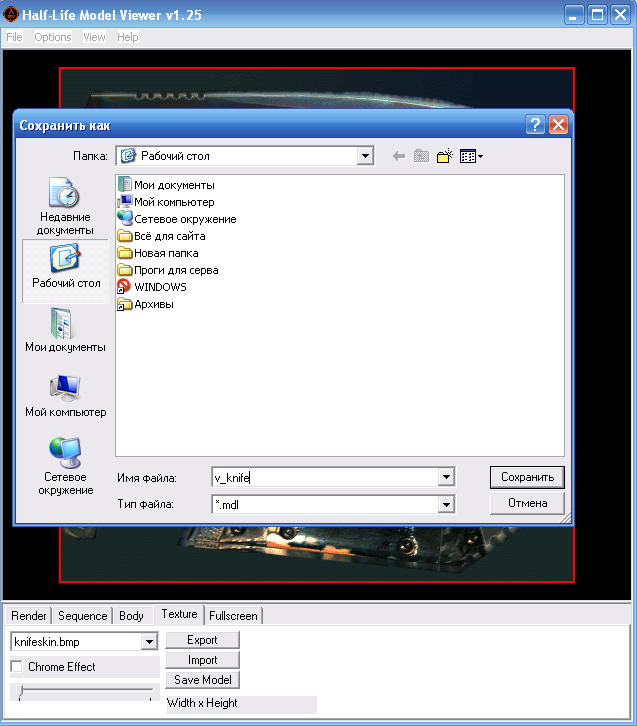Click the texture scale slider
Viewport: 637px width, 726px height.
[x=85, y=691]
